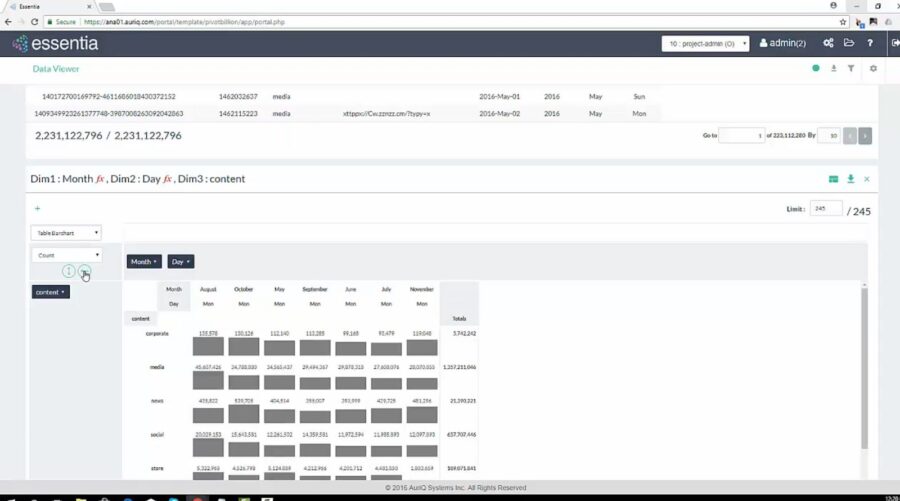Screen dimensions: 900x501
Task: Open the Month dimension dropdown
Action: click(144, 262)
